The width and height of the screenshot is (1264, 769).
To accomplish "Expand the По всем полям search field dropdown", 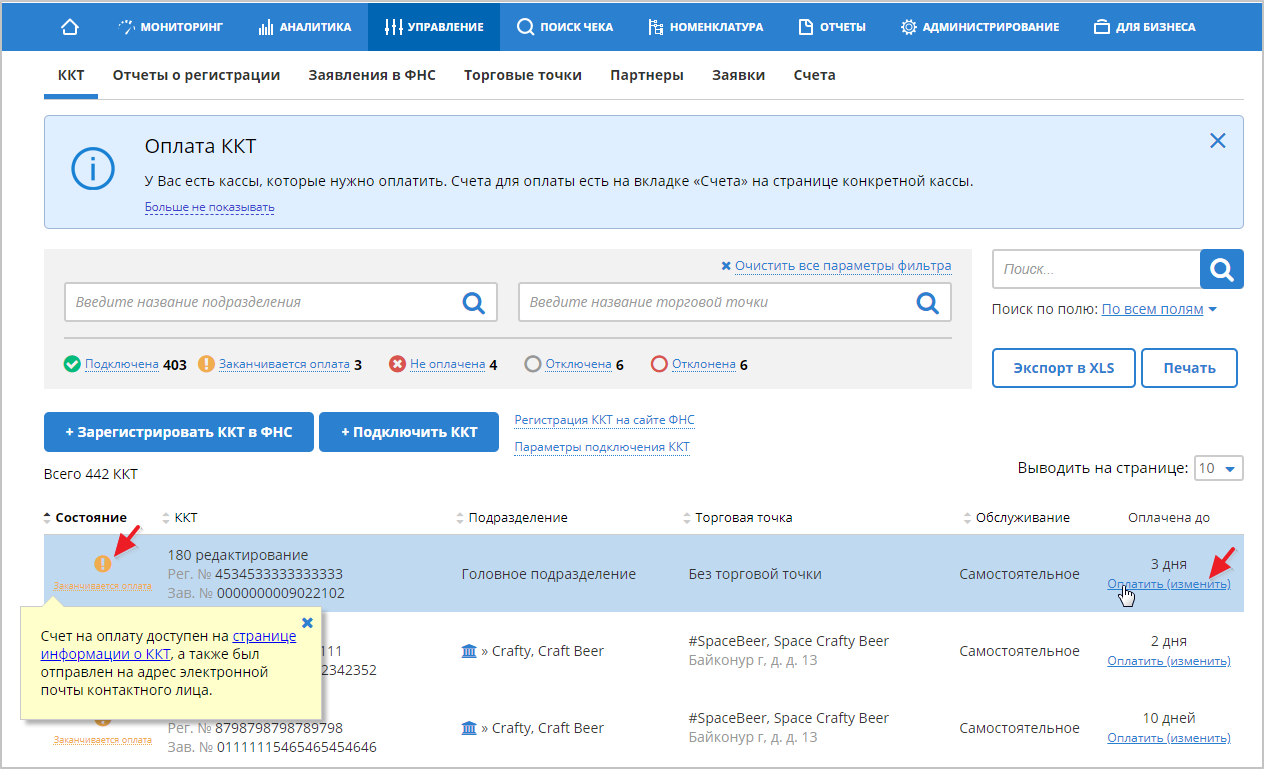I will [x=1158, y=310].
